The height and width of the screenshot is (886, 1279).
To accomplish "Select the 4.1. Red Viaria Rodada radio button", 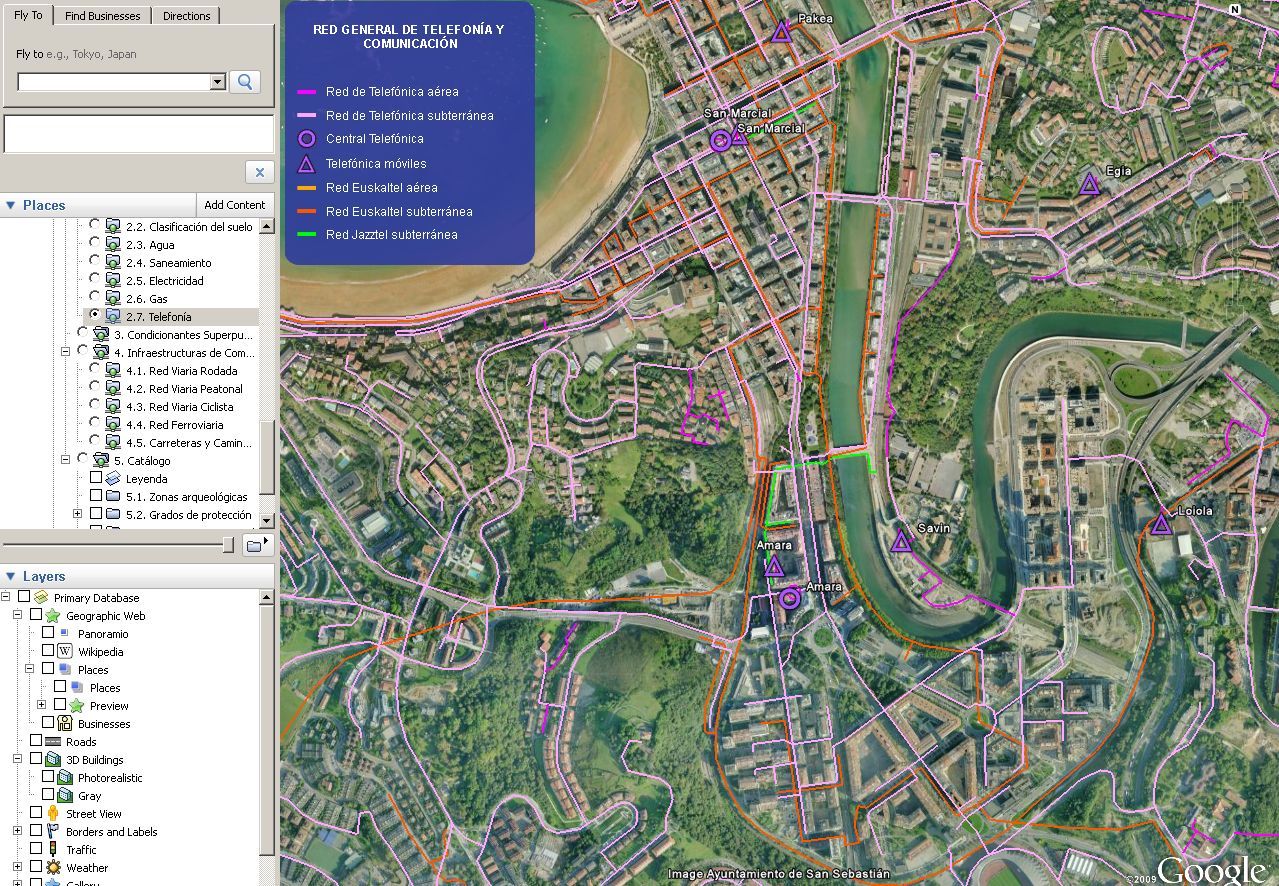I will [95, 369].
